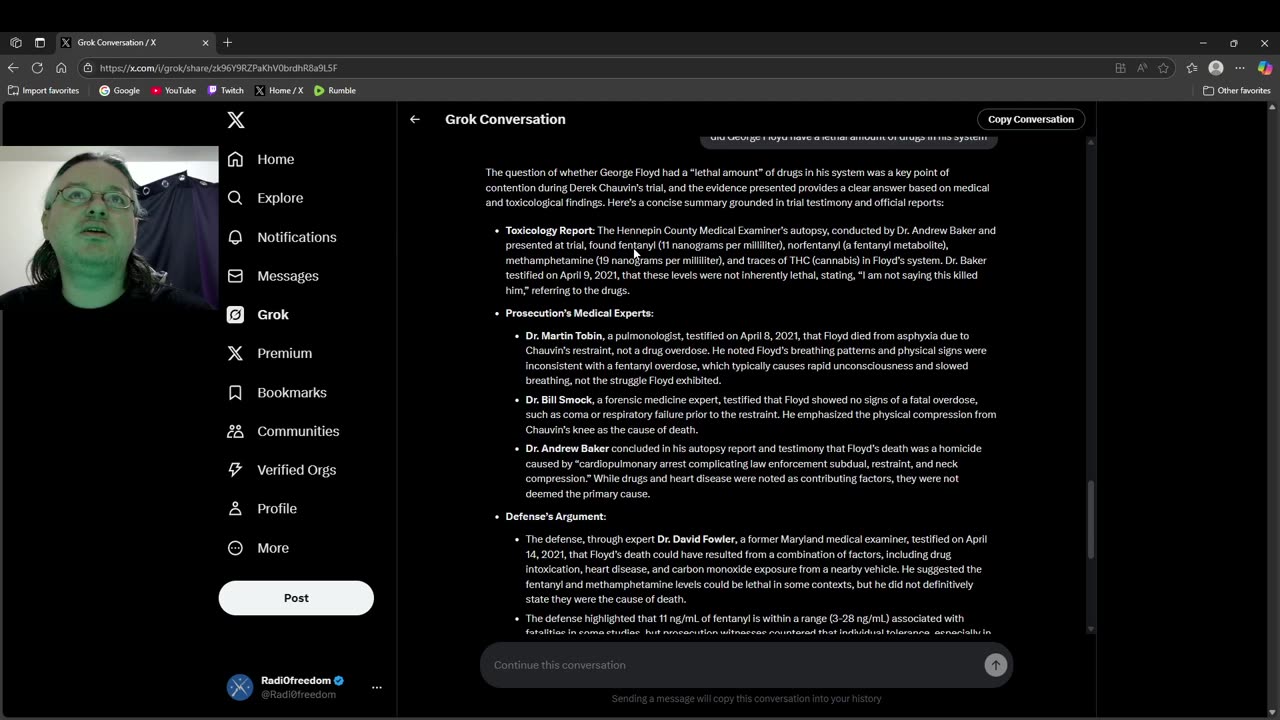Select the Grok icon in sidebar
This screenshot has width=1280, height=720.
tap(235, 314)
